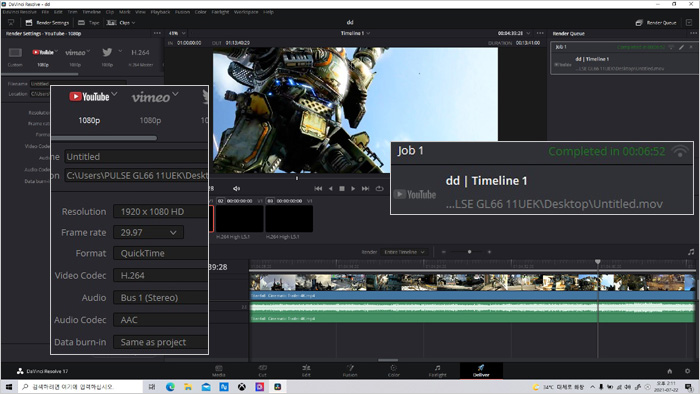
Task: Open File Explorer from the taskbar
Action: (188, 387)
